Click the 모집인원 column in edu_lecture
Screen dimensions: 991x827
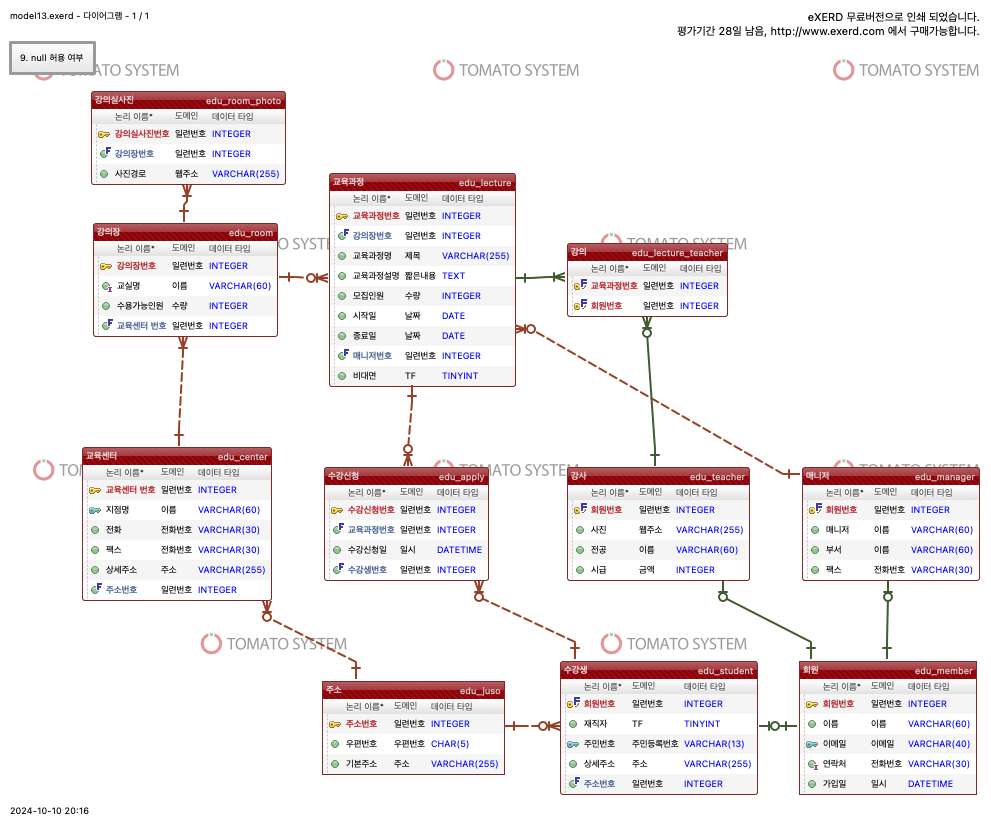(422, 296)
